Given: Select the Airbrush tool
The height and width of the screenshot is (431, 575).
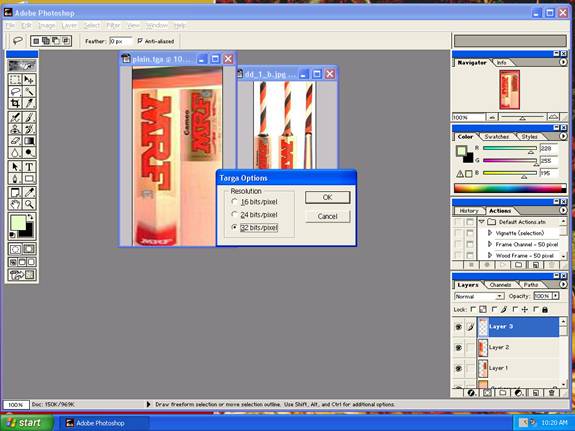Looking at the screenshot, I should point(15,117).
